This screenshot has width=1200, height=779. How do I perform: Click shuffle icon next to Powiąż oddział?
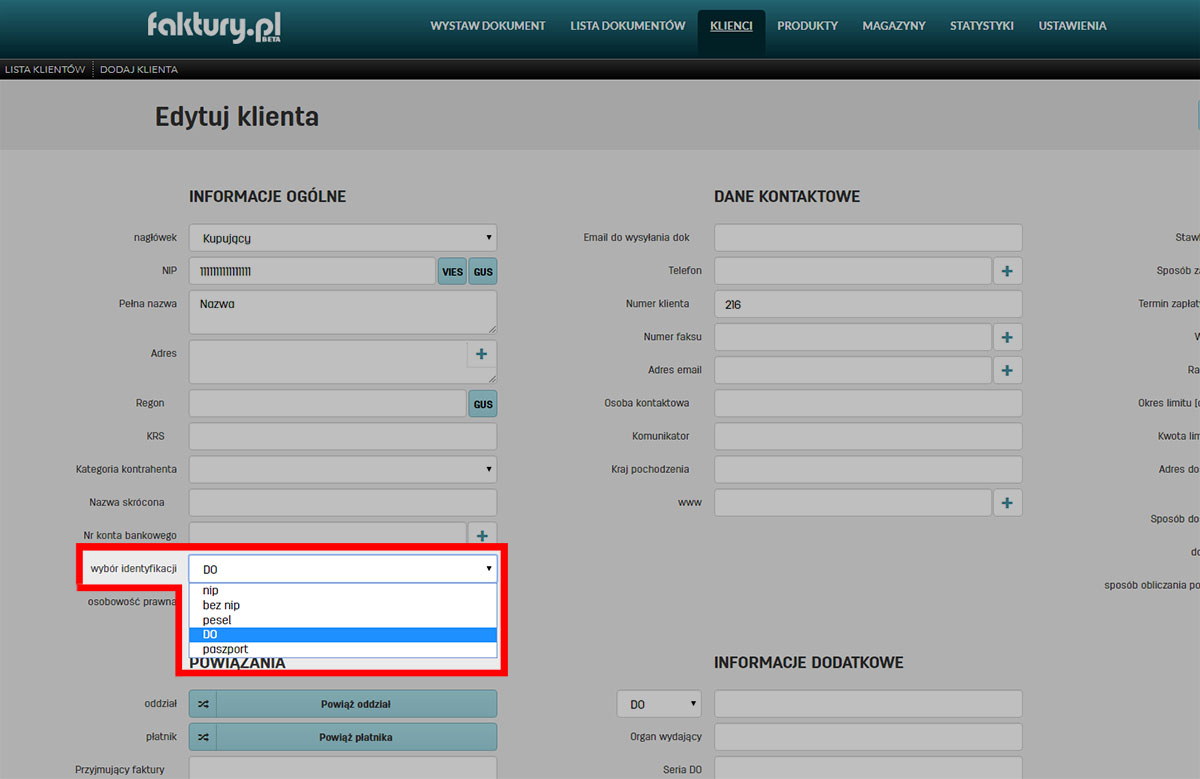click(x=203, y=704)
